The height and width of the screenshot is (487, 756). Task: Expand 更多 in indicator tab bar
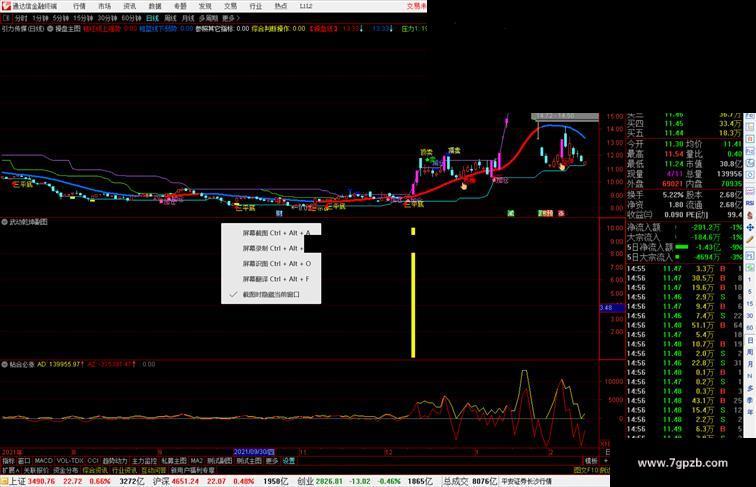tap(272, 461)
